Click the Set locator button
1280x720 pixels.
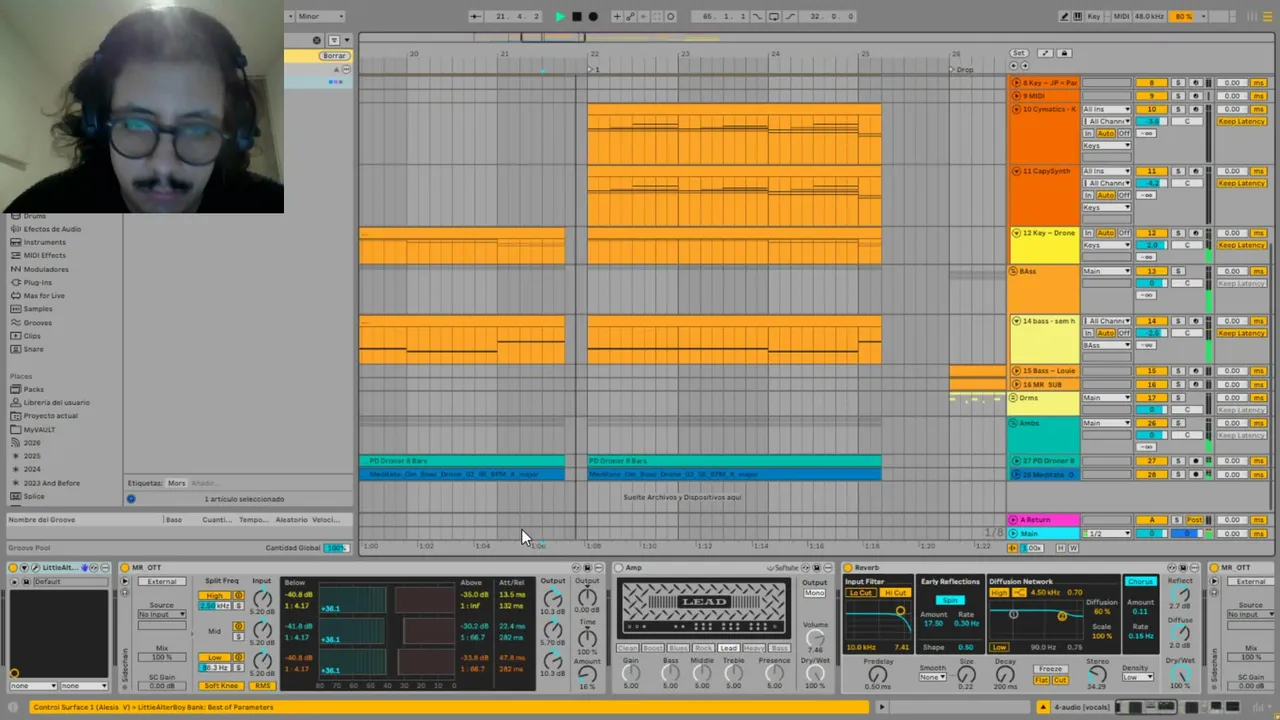(x=1018, y=53)
